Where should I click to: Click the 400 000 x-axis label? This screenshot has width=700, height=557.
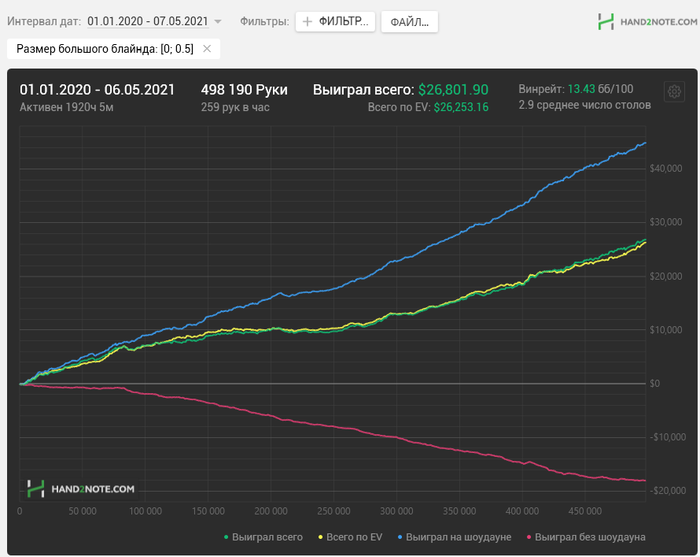click(522, 511)
